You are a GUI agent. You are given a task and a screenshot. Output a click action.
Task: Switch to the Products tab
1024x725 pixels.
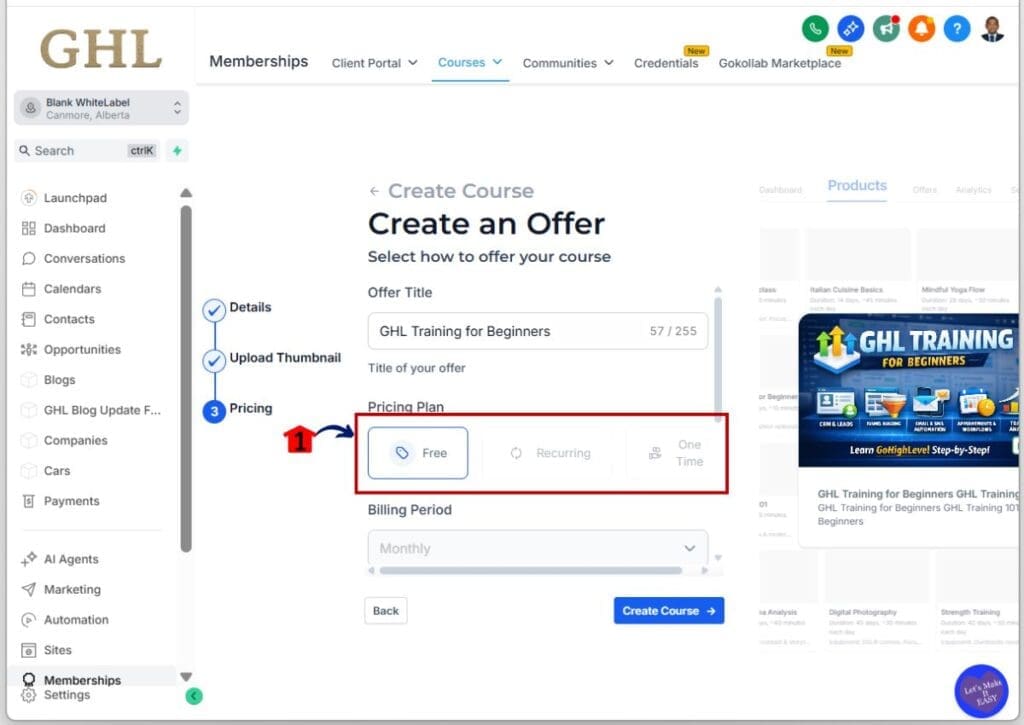pyautogui.click(x=857, y=185)
